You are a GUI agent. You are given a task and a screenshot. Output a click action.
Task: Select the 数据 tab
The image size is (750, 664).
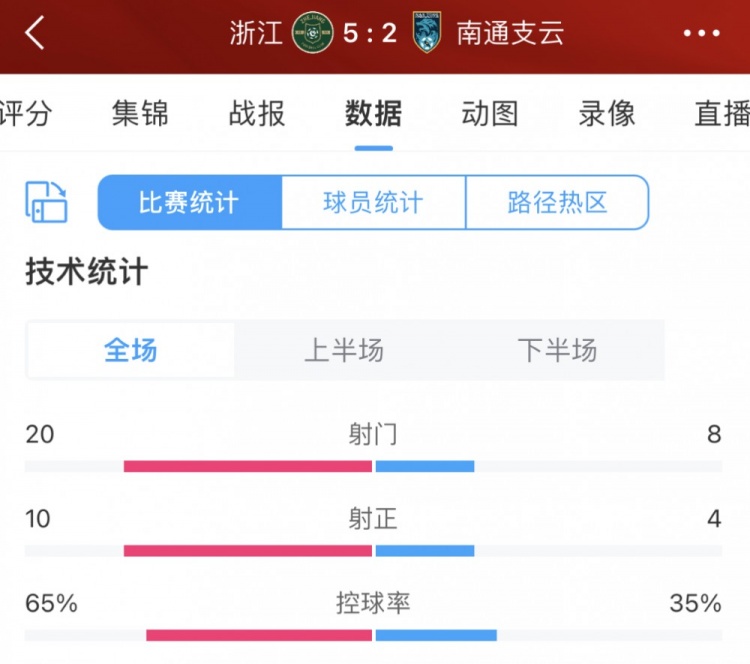[x=373, y=113]
